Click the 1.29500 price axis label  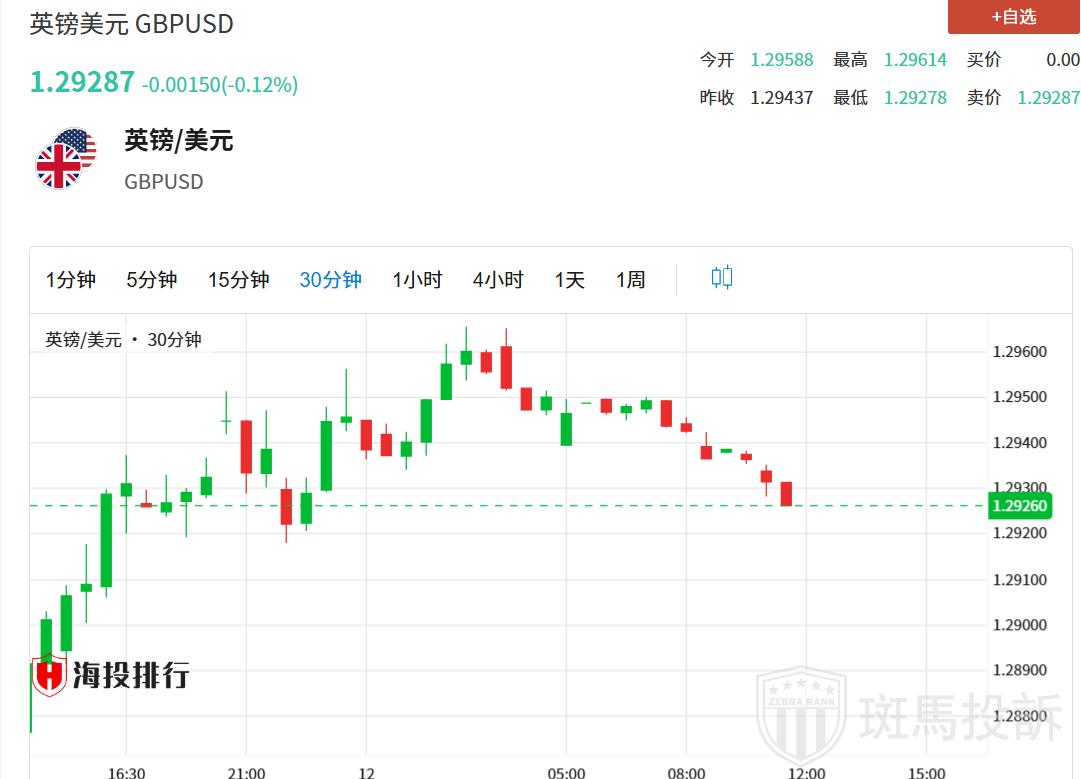tap(1020, 397)
